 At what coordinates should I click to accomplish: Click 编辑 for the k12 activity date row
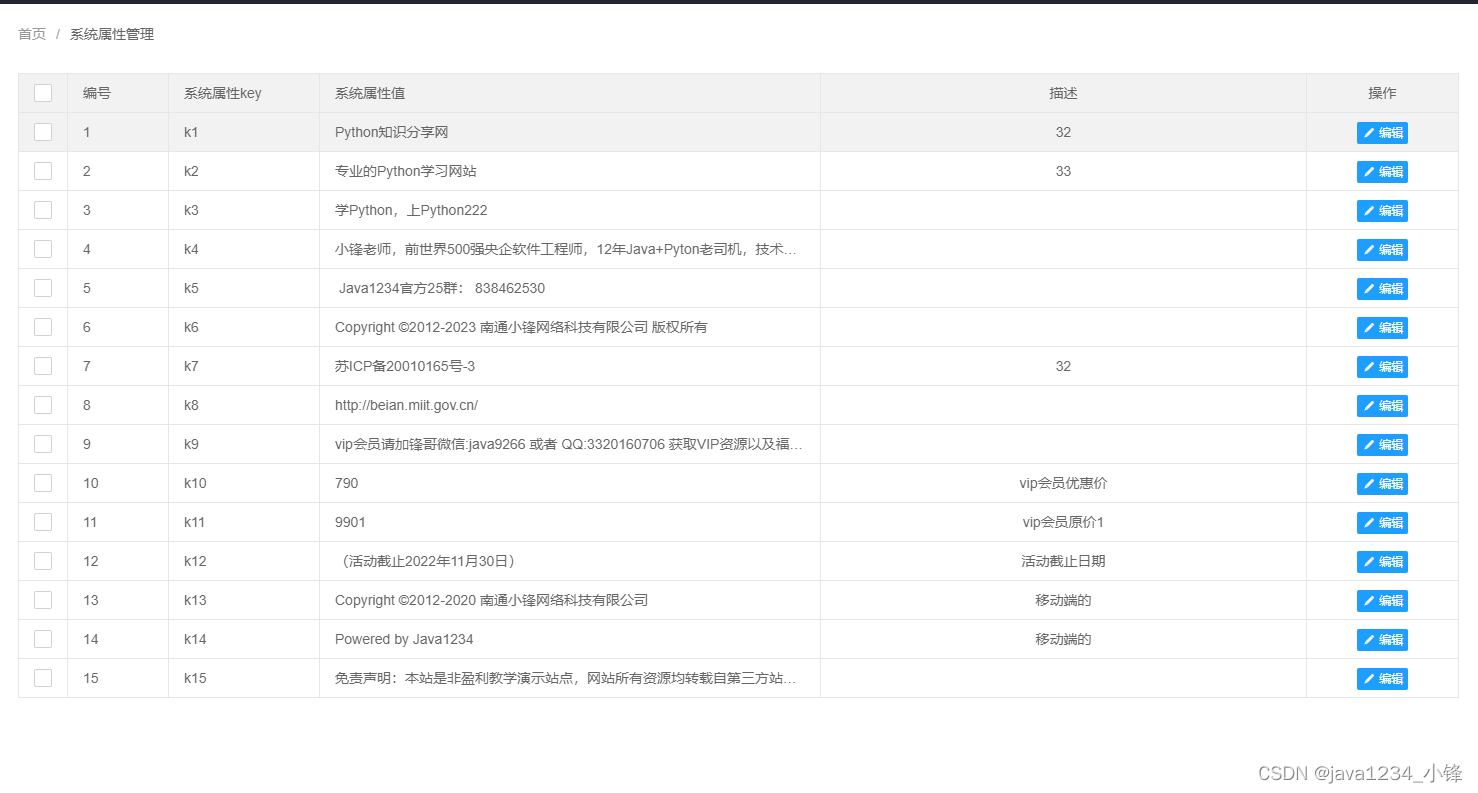click(1382, 562)
